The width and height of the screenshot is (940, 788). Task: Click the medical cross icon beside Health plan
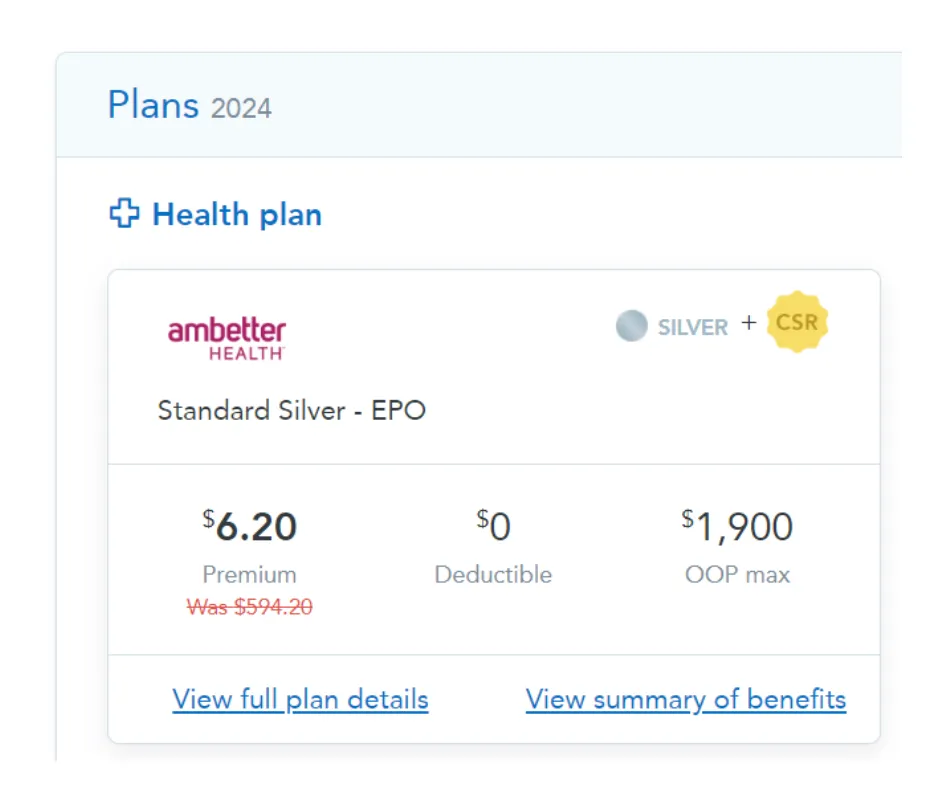(124, 214)
